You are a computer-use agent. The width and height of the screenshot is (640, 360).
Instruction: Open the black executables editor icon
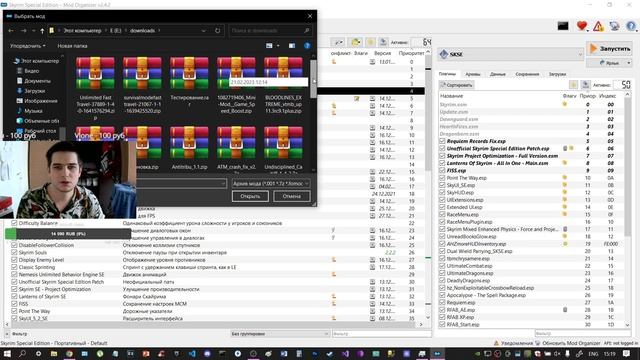point(563,26)
